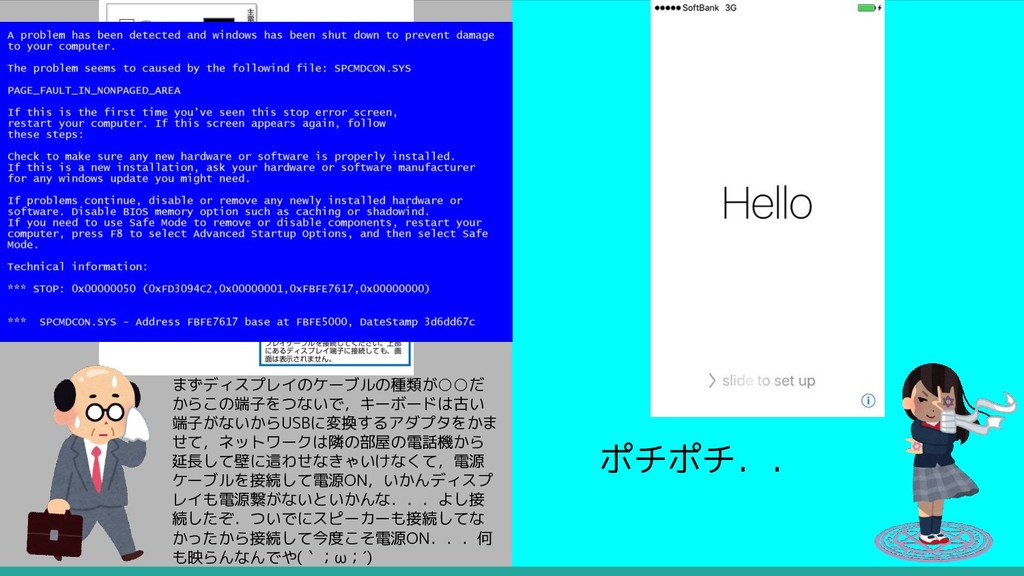Click the PAGE_FAULT_IN_NONPAGED_AREA error line
Screen dimensions: 1024x576
coord(94,90)
